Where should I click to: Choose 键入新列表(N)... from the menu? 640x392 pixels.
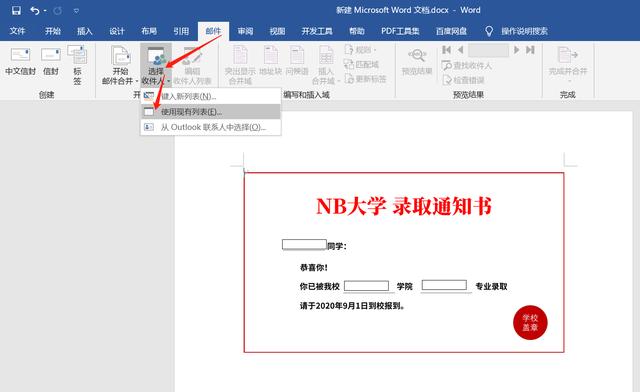coord(211,96)
